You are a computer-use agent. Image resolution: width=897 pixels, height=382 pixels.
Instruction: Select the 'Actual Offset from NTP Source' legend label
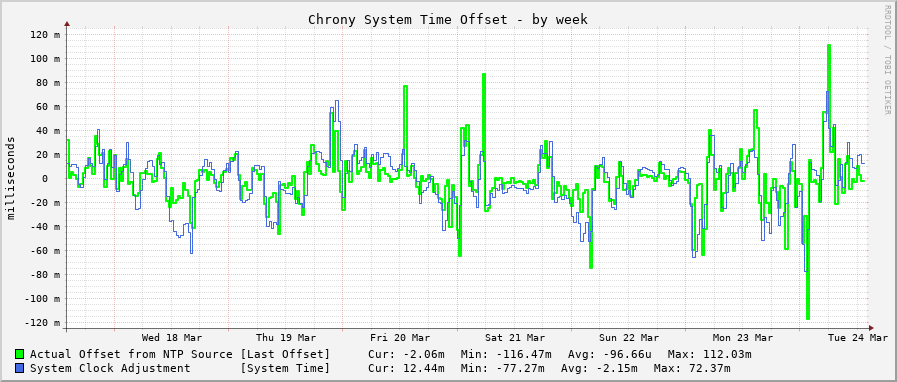(x=131, y=354)
